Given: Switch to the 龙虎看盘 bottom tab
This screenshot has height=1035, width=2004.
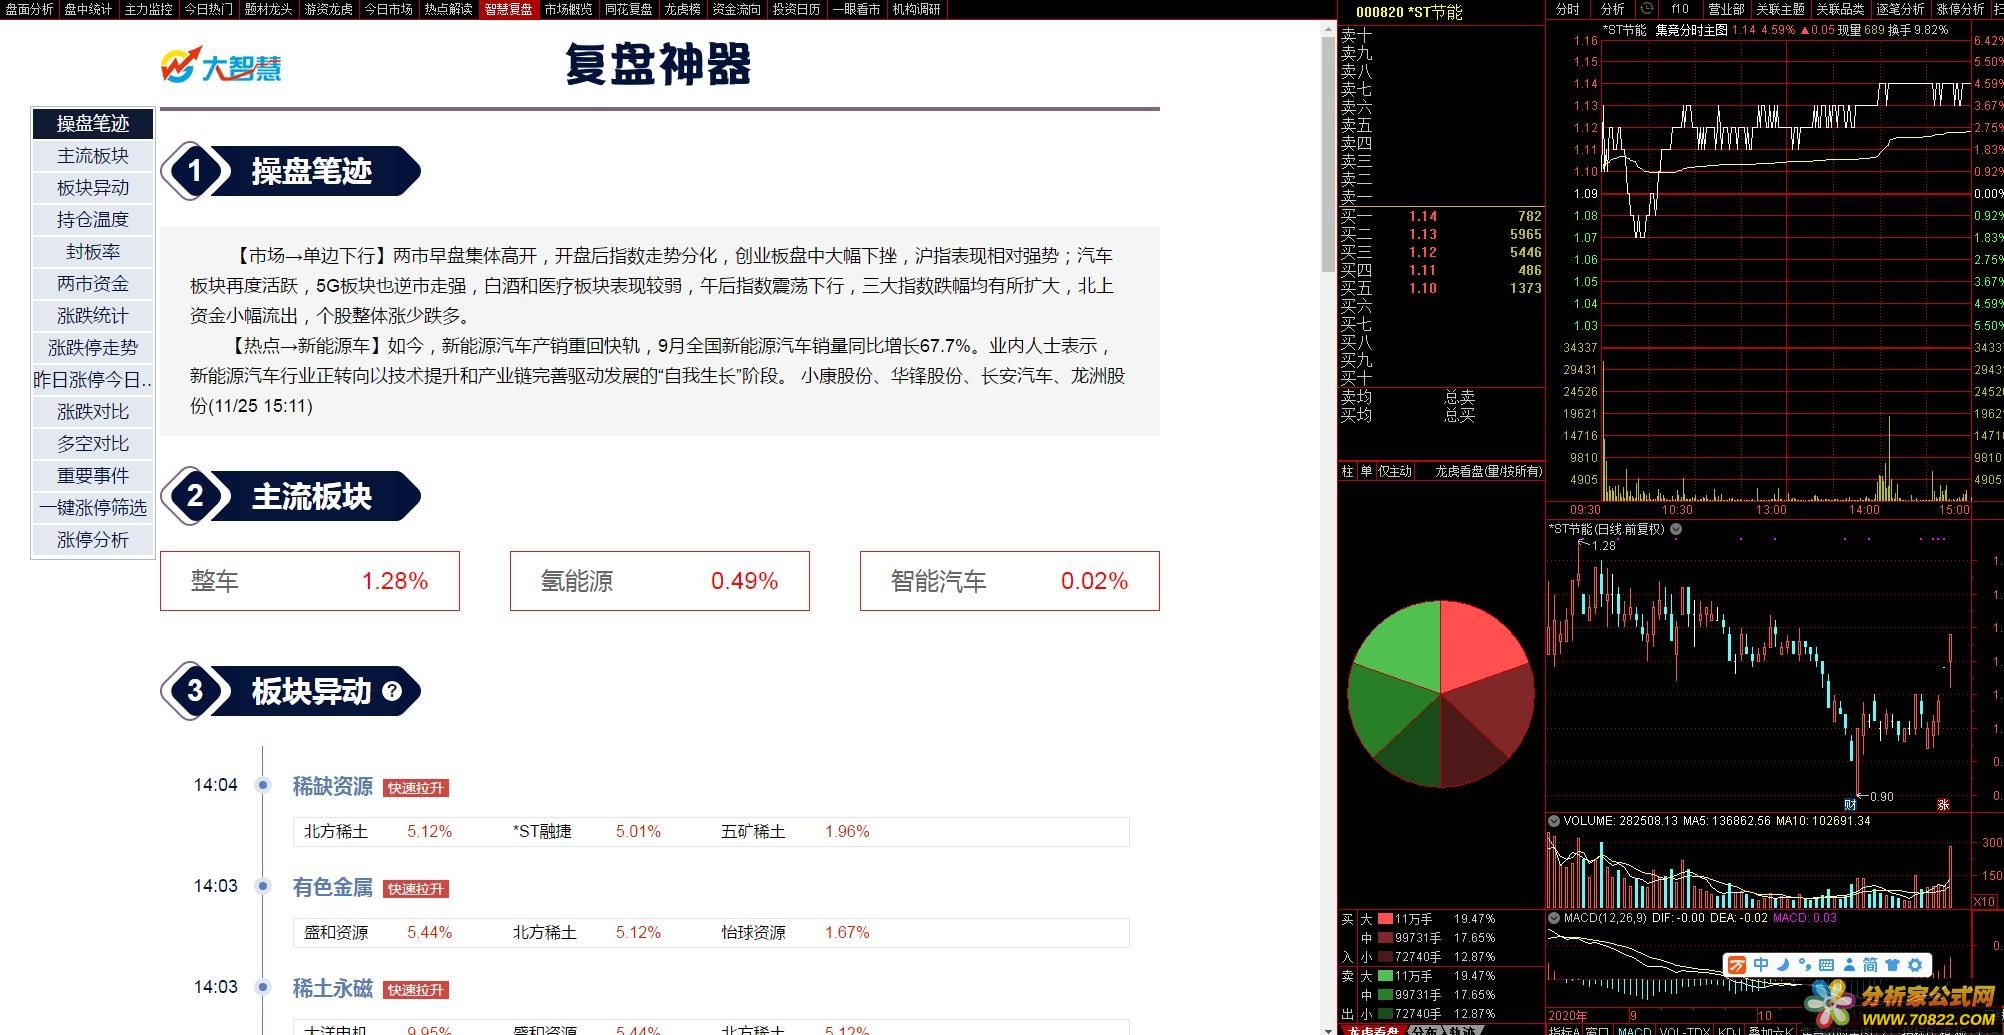Looking at the screenshot, I should (1373, 1029).
